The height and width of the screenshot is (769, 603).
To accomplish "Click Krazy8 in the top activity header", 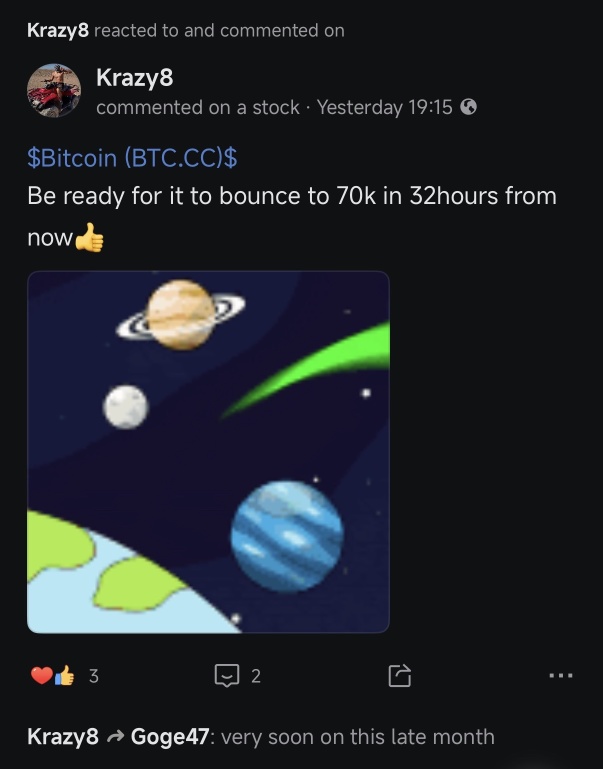I will tap(58, 30).
